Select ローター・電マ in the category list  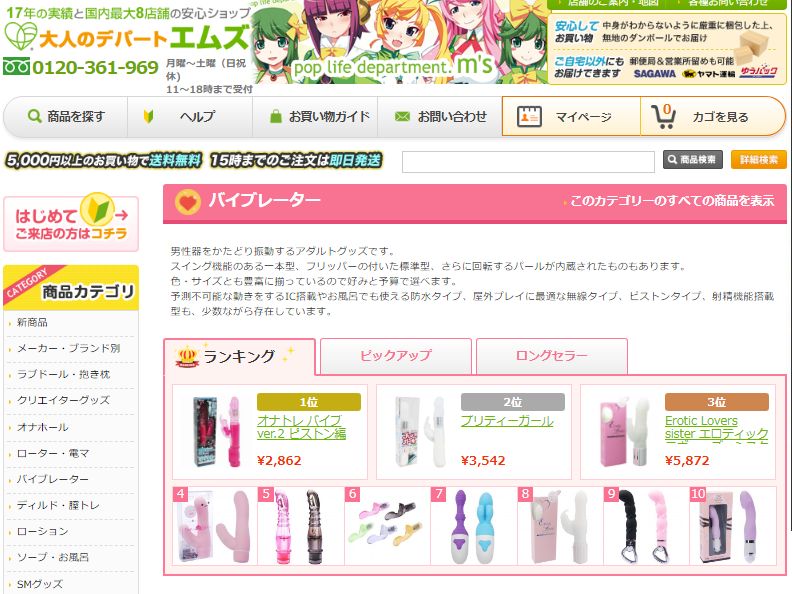click(53, 453)
